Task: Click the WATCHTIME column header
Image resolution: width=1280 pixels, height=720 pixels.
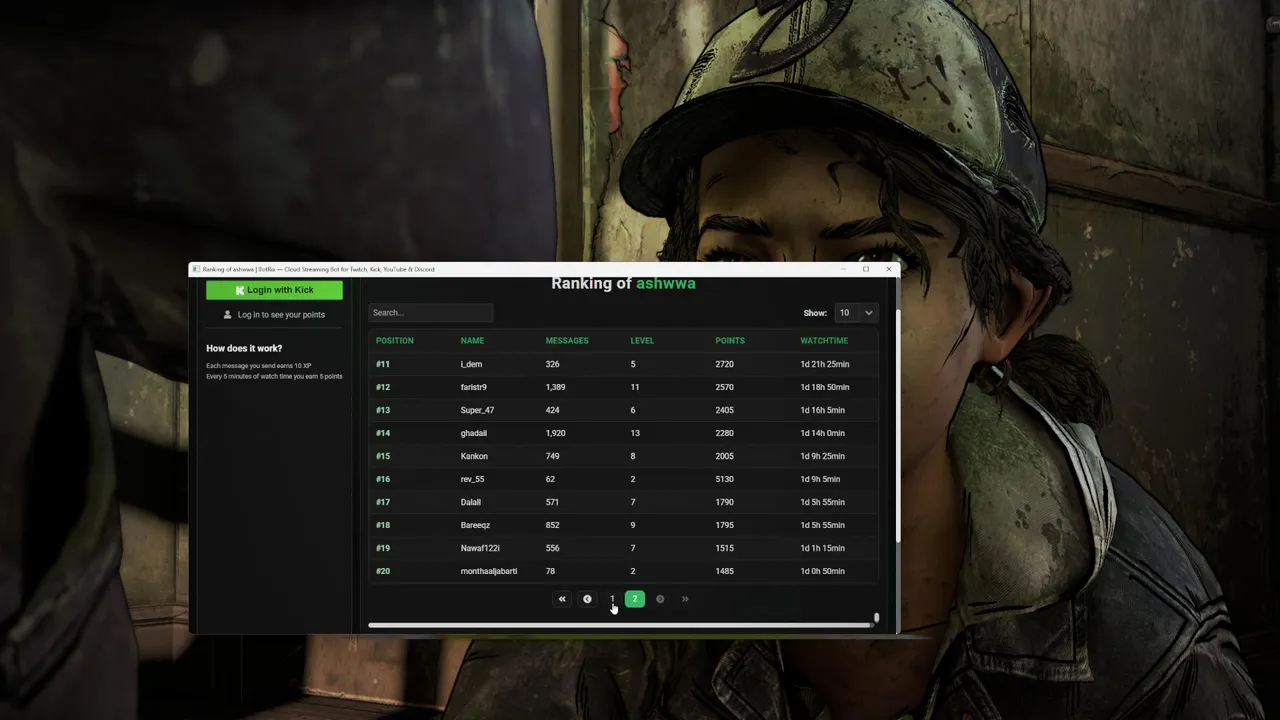Action: tap(824, 341)
